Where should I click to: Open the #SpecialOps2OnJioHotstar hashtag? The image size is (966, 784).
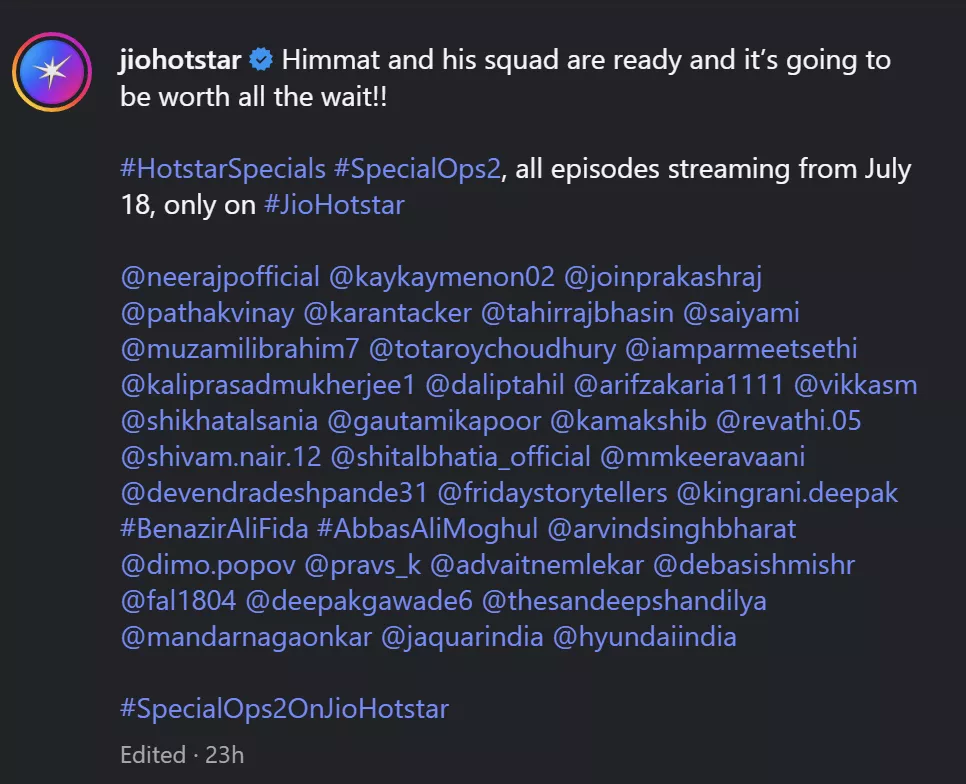tap(284, 709)
